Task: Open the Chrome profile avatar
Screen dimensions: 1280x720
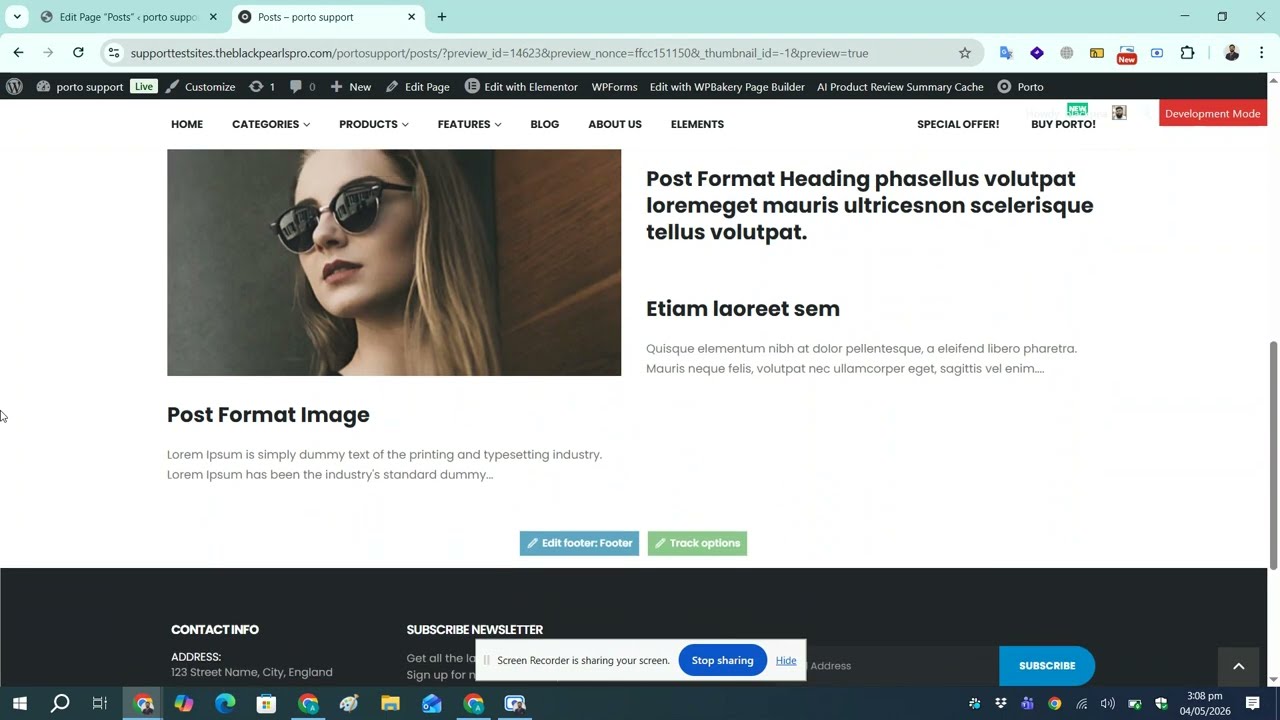Action: [x=1232, y=53]
